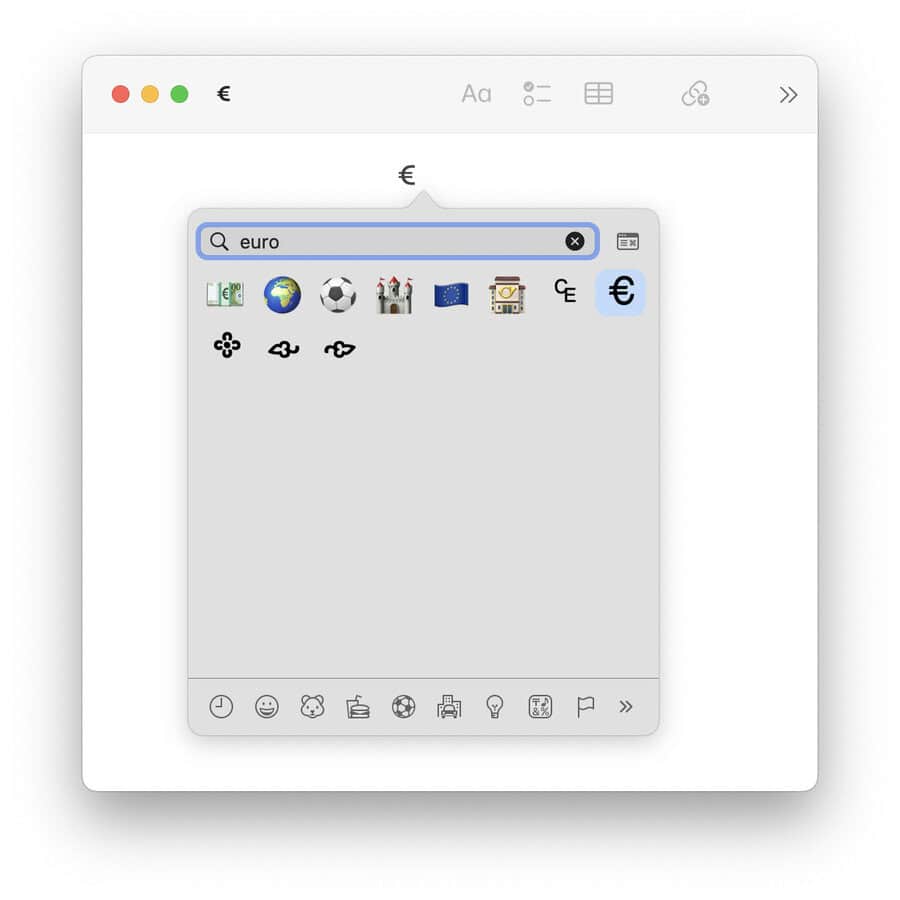The height and width of the screenshot is (900, 900).
Task: Toggle the checklist format in toolbar
Action: point(537,94)
